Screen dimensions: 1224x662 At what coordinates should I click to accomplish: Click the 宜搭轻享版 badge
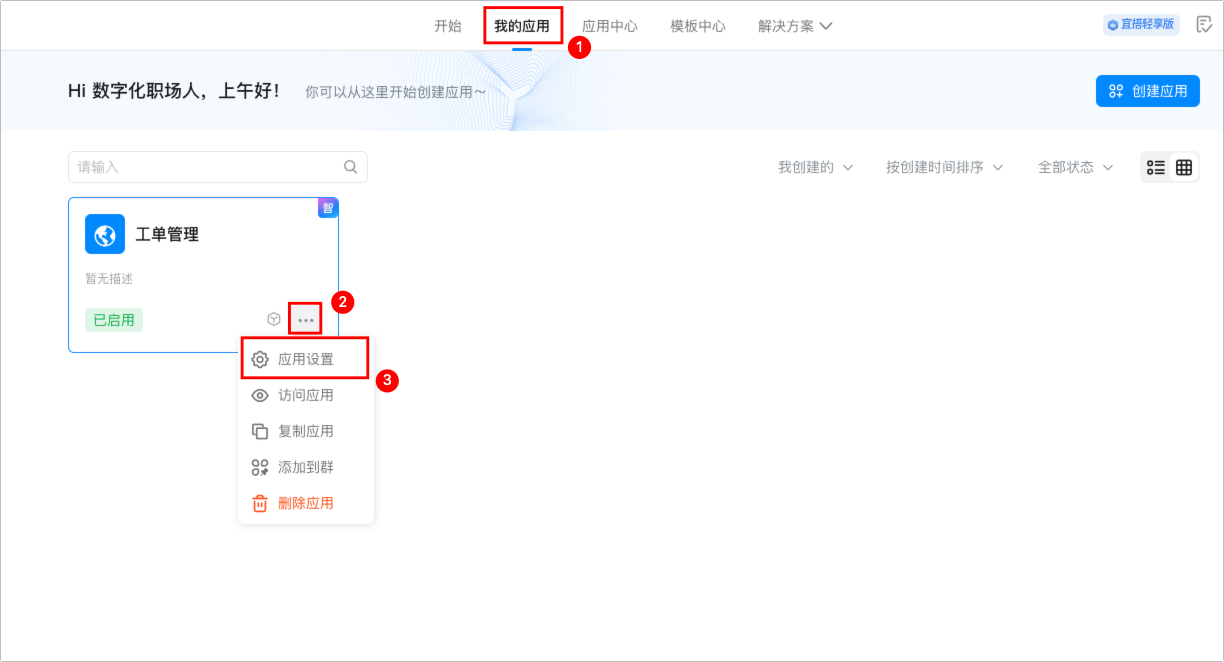(x=1141, y=24)
